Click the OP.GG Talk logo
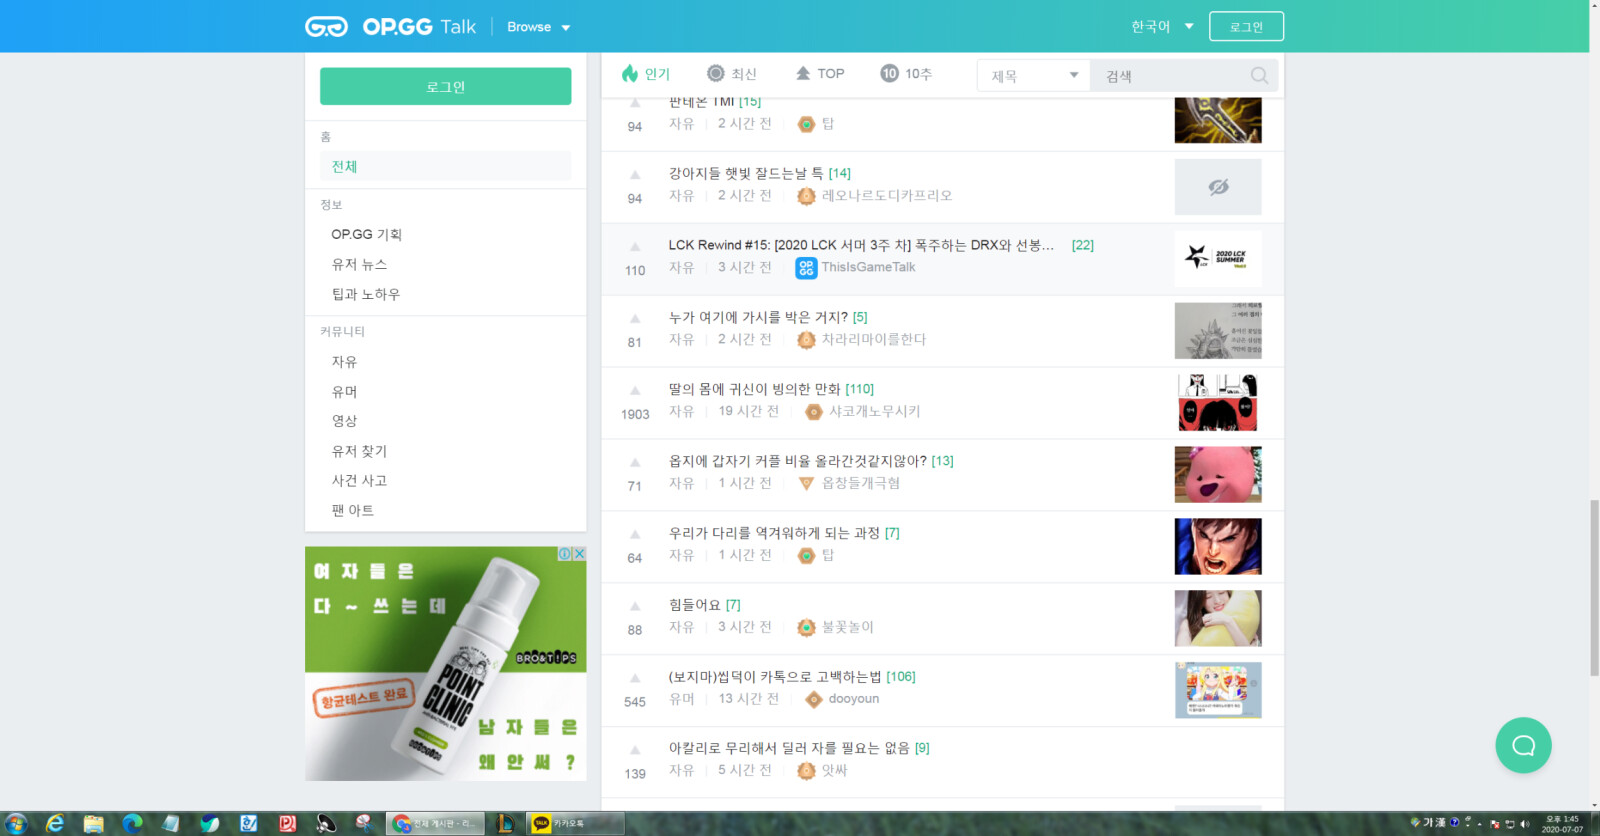Viewport: 1600px width, 836px height. coord(390,27)
